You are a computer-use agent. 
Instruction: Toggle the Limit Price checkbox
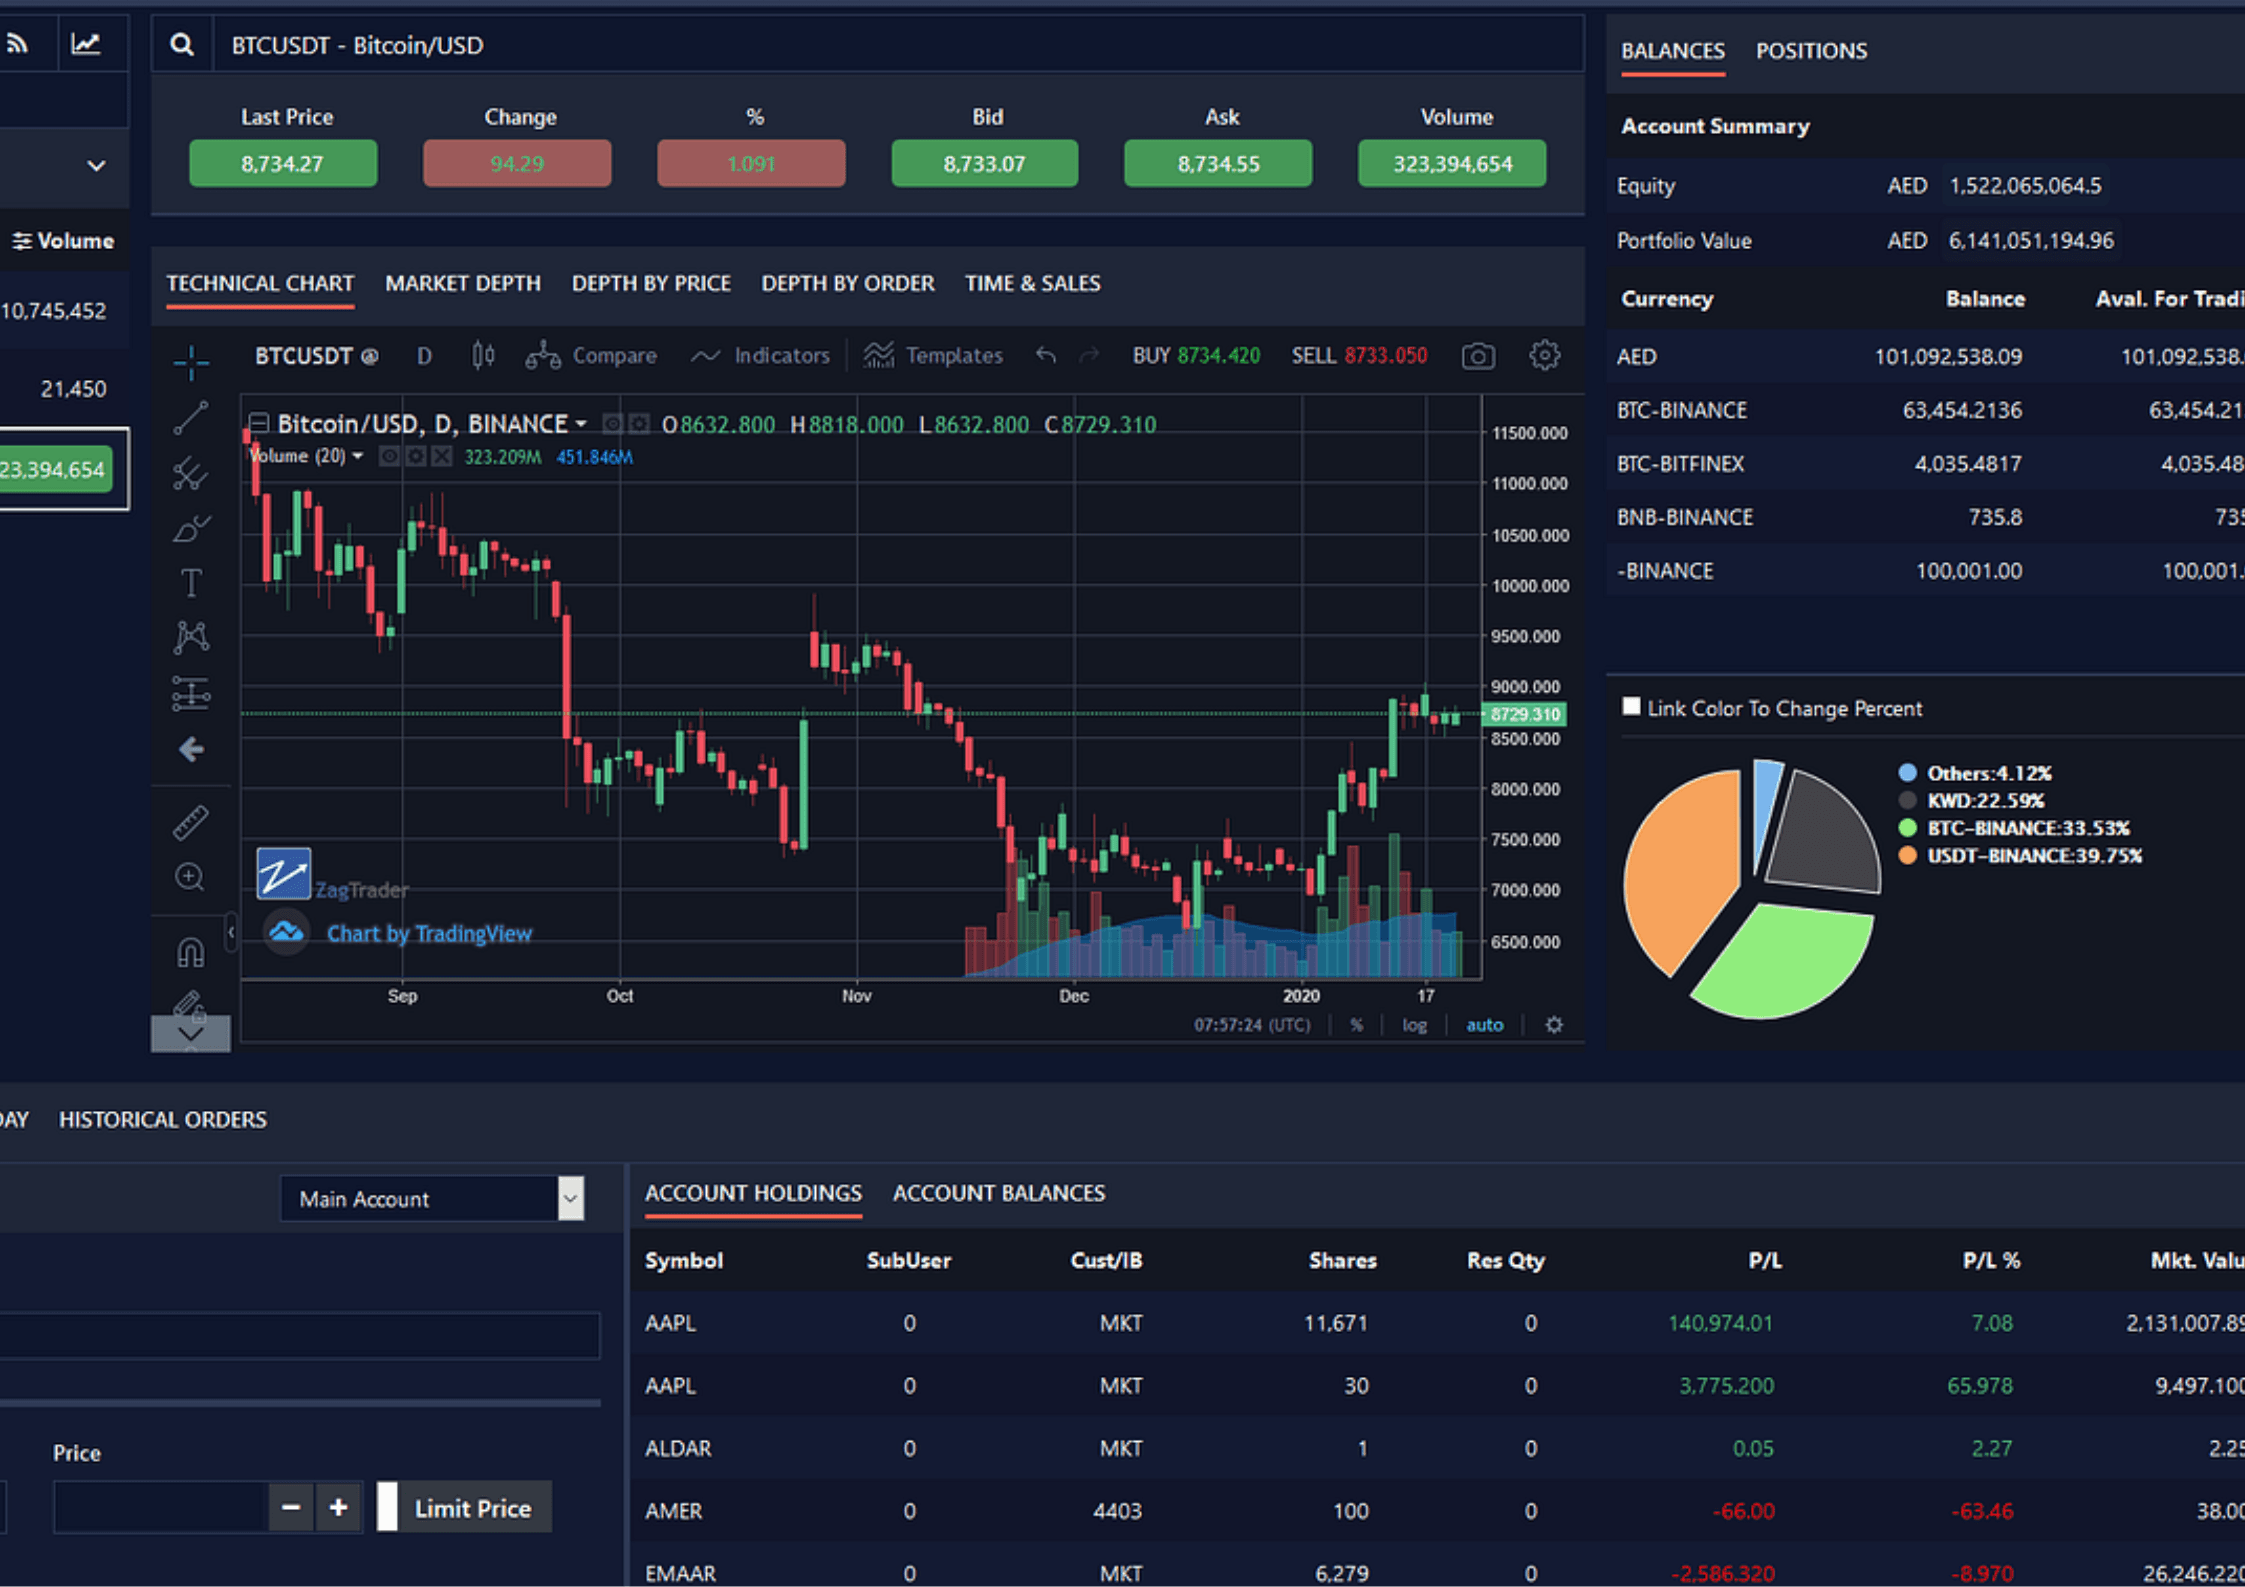tap(387, 1507)
